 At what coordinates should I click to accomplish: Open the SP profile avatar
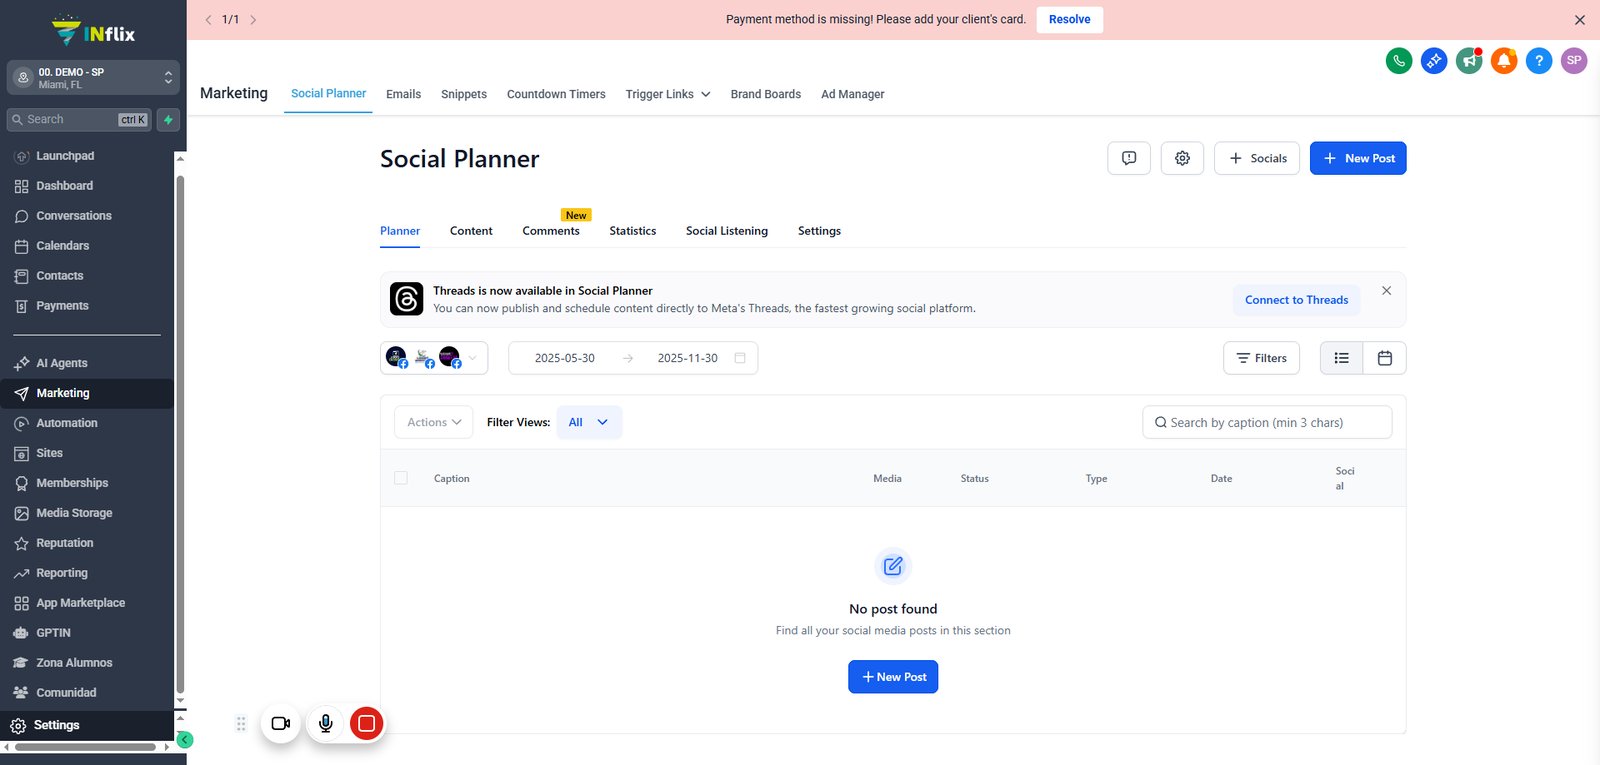(1574, 61)
